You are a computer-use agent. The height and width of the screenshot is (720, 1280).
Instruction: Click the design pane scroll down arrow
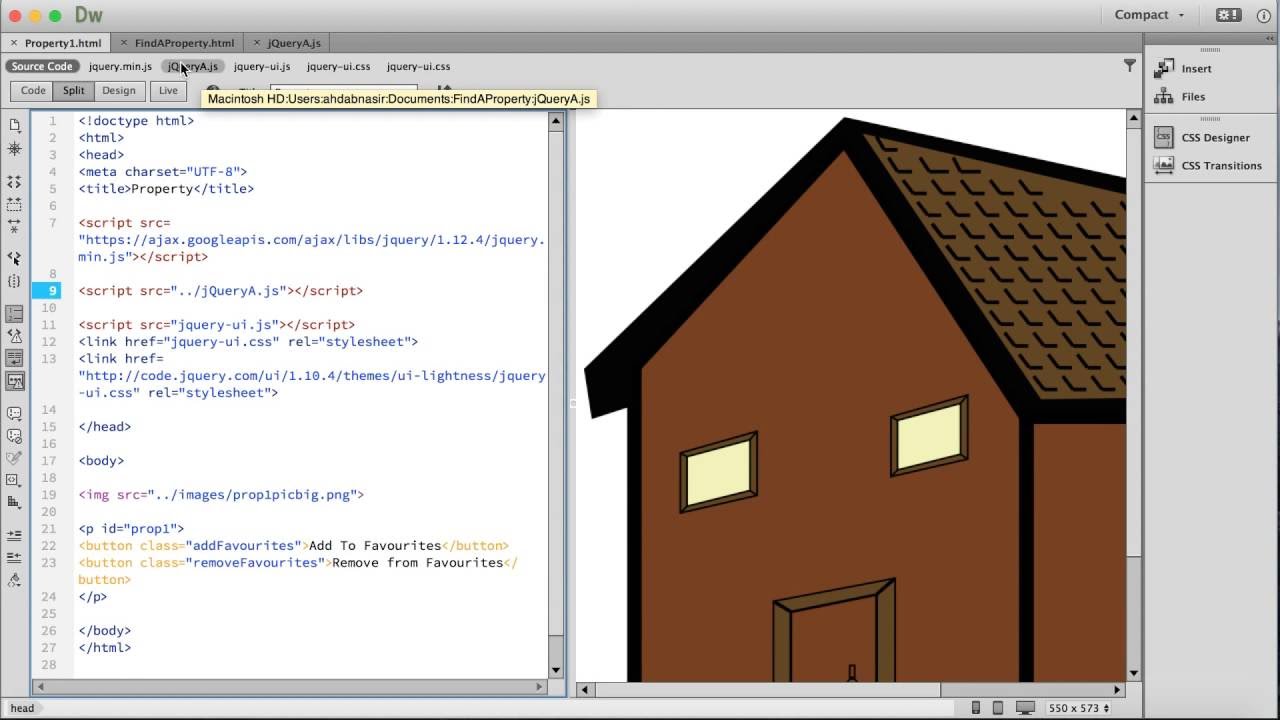pos(1134,673)
